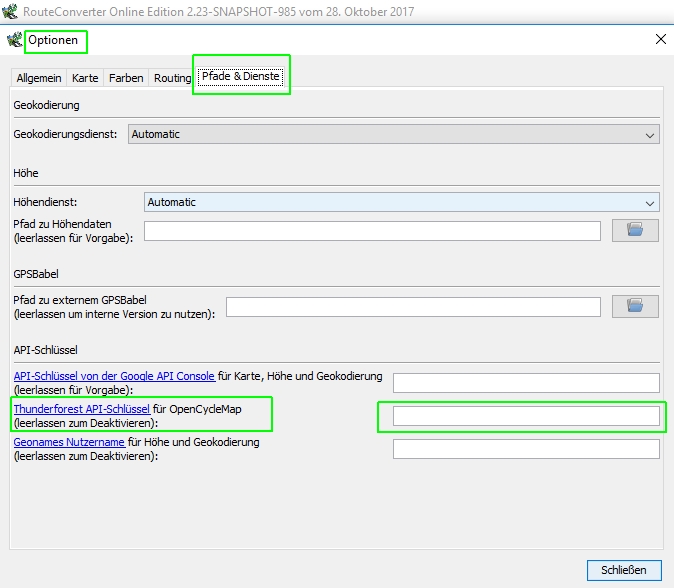Focus the Google API key input field
Image resolution: width=674 pixels, height=588 pixels.
526,383
